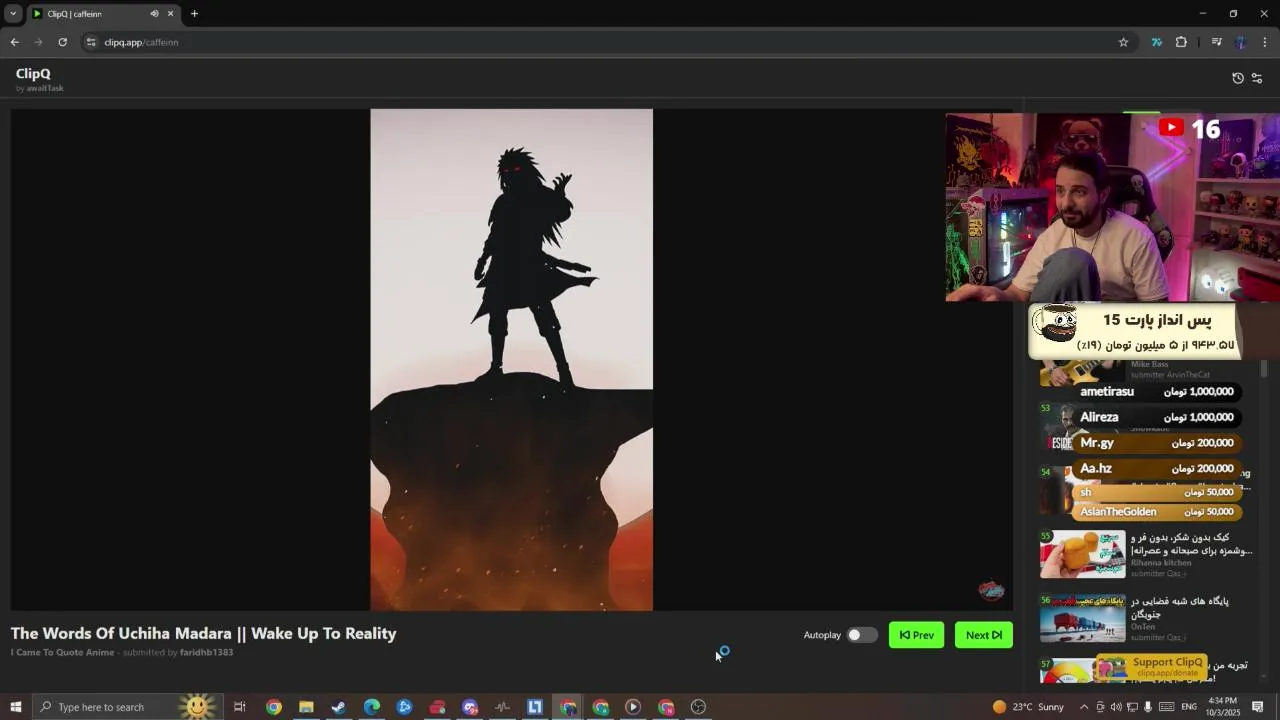Open the touch keyboard tray icon

(x=1166, y=707)
